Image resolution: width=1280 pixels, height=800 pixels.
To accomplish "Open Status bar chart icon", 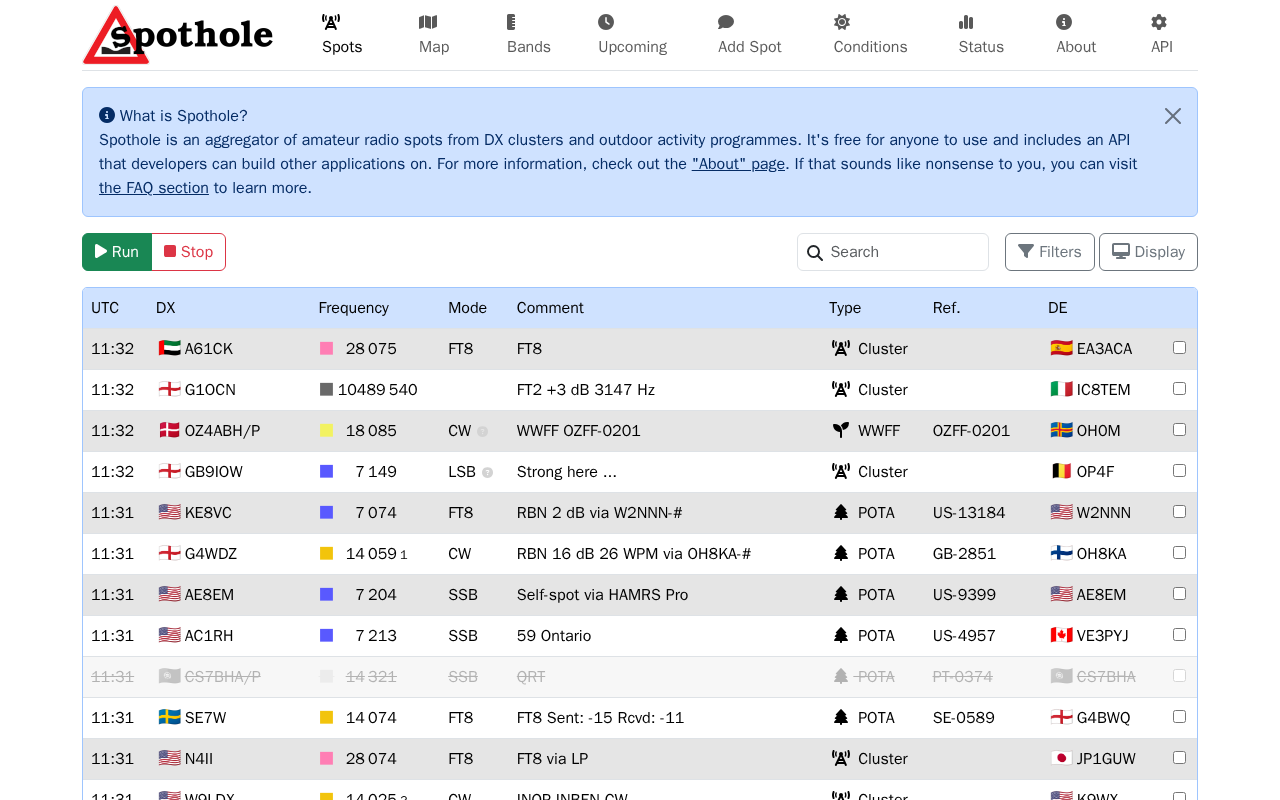I will 966,22.
